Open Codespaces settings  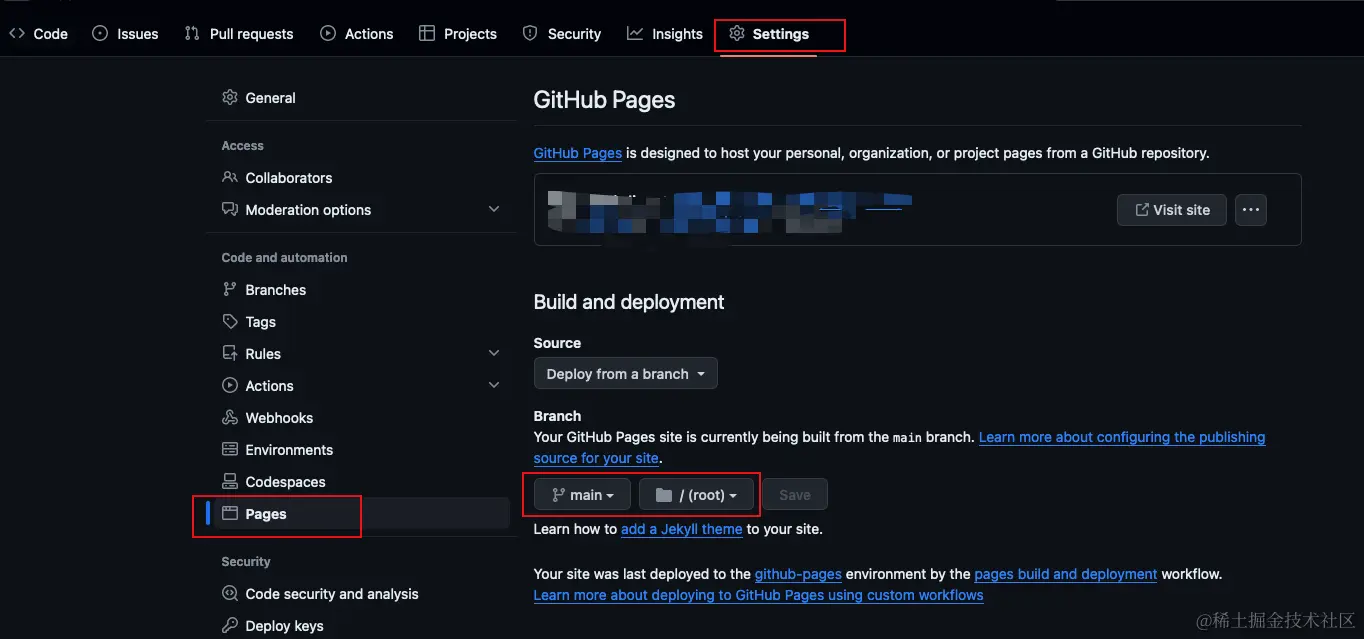(361, 482)
